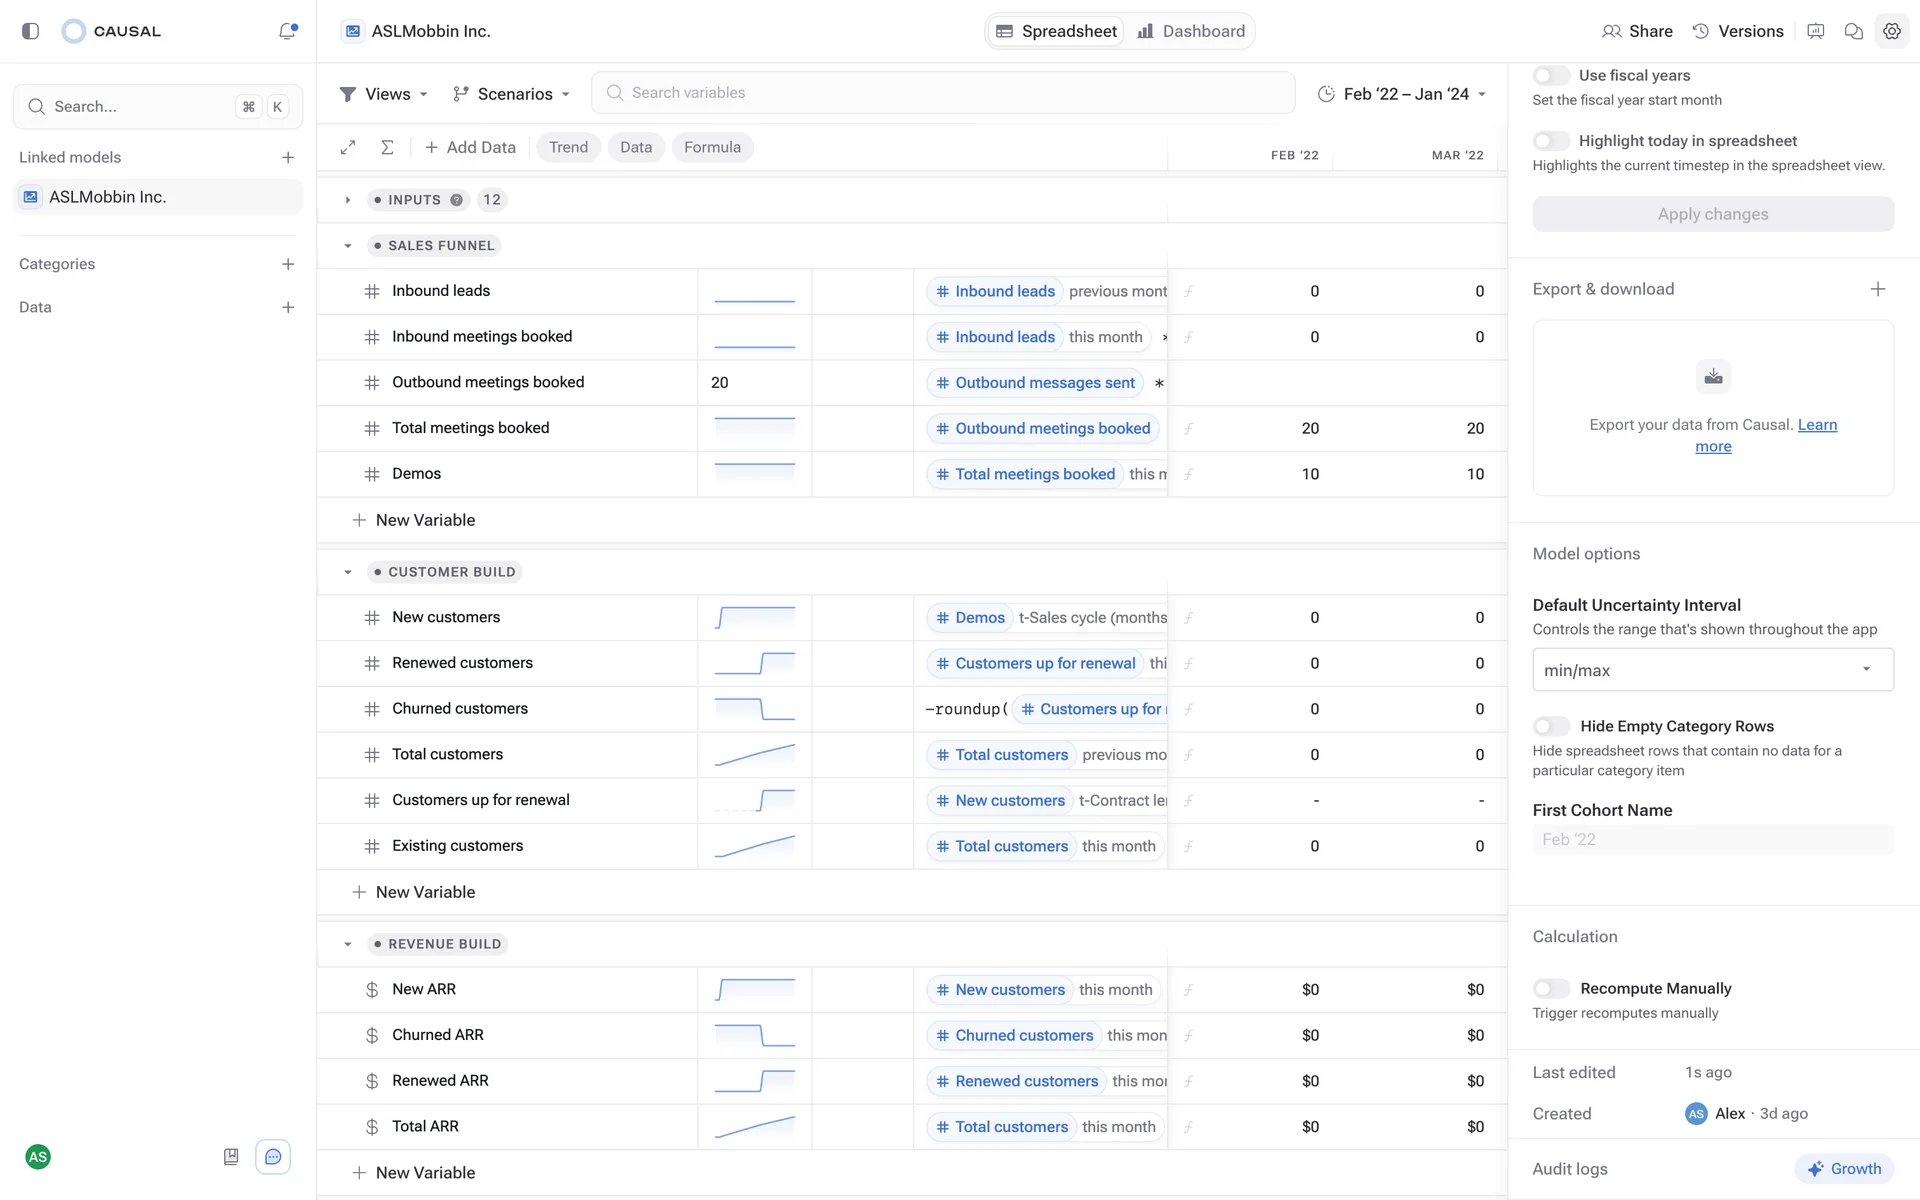Click the add linked model plus icon
This screenshot has height=1200, width=1920.
[x=288, y=157]
